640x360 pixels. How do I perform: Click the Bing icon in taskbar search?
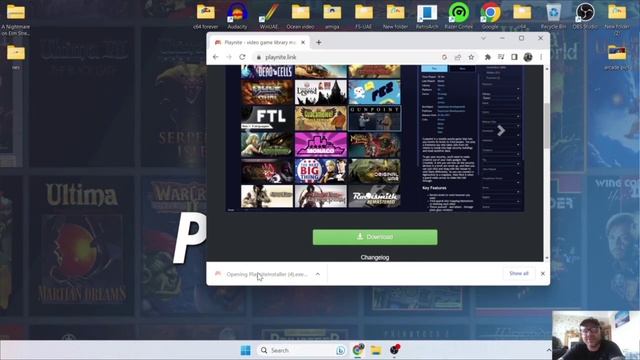click(x=340, y=350)
